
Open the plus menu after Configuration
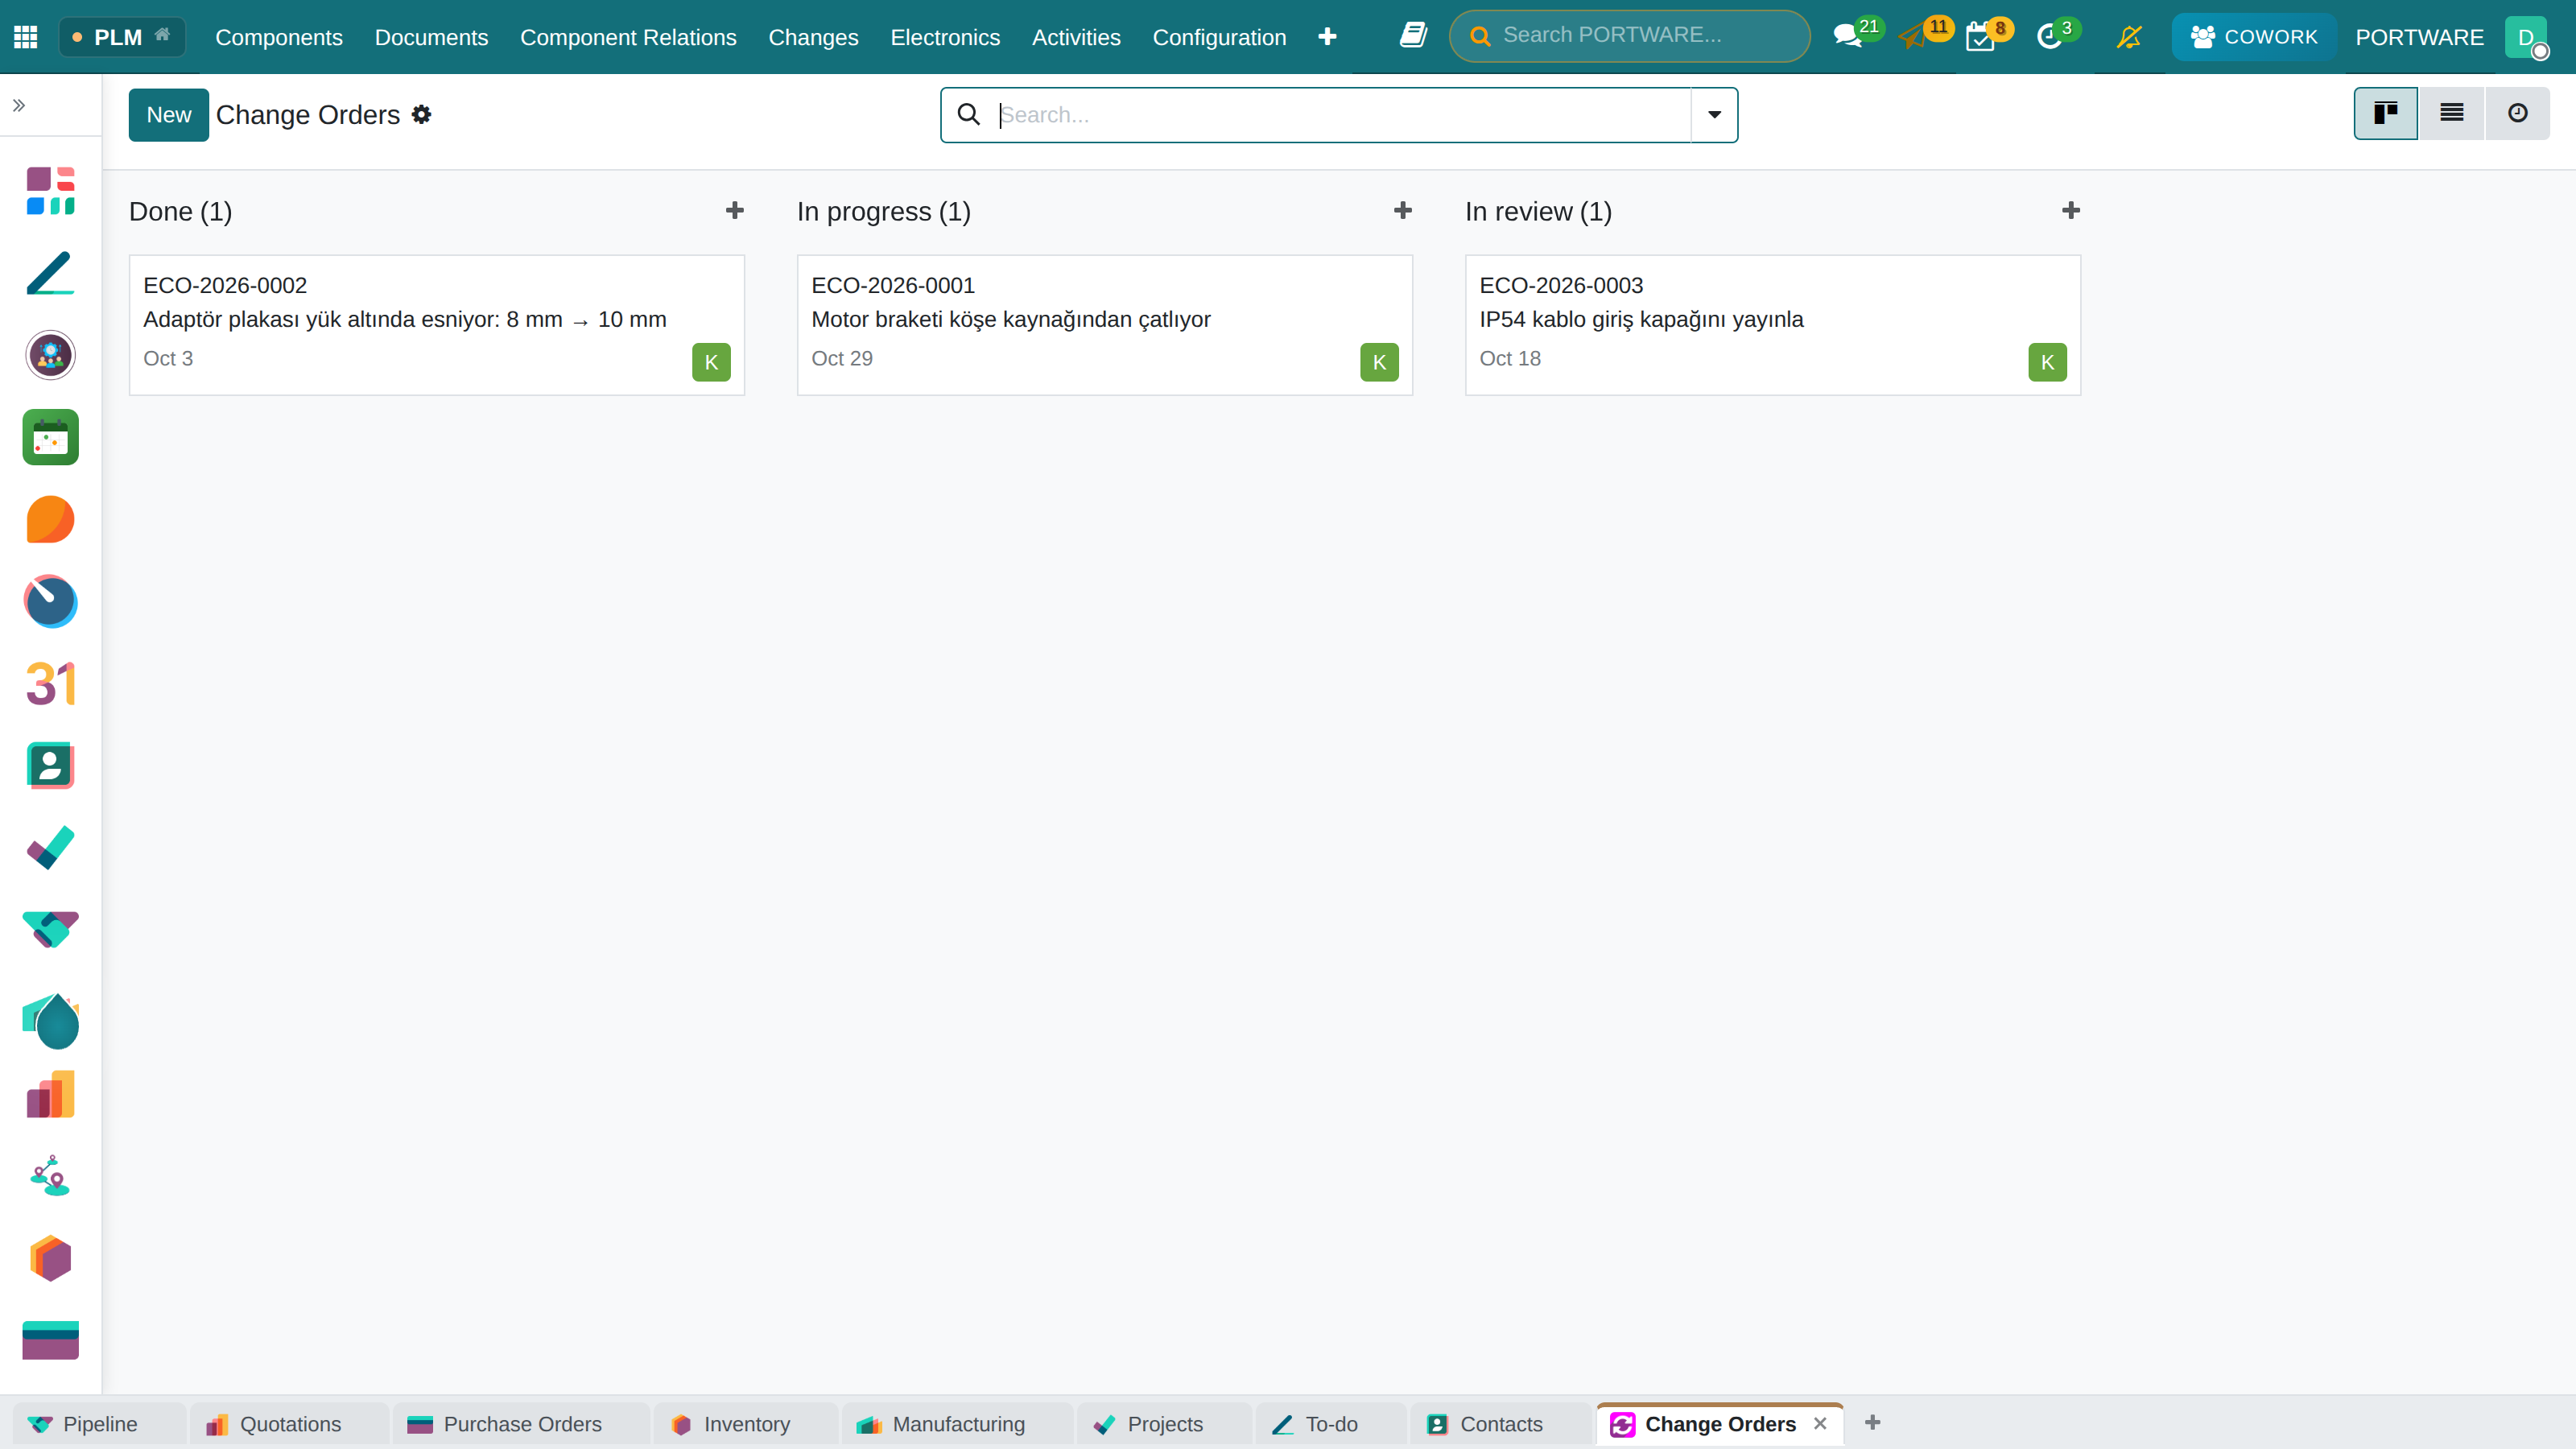click(1327, 37)
